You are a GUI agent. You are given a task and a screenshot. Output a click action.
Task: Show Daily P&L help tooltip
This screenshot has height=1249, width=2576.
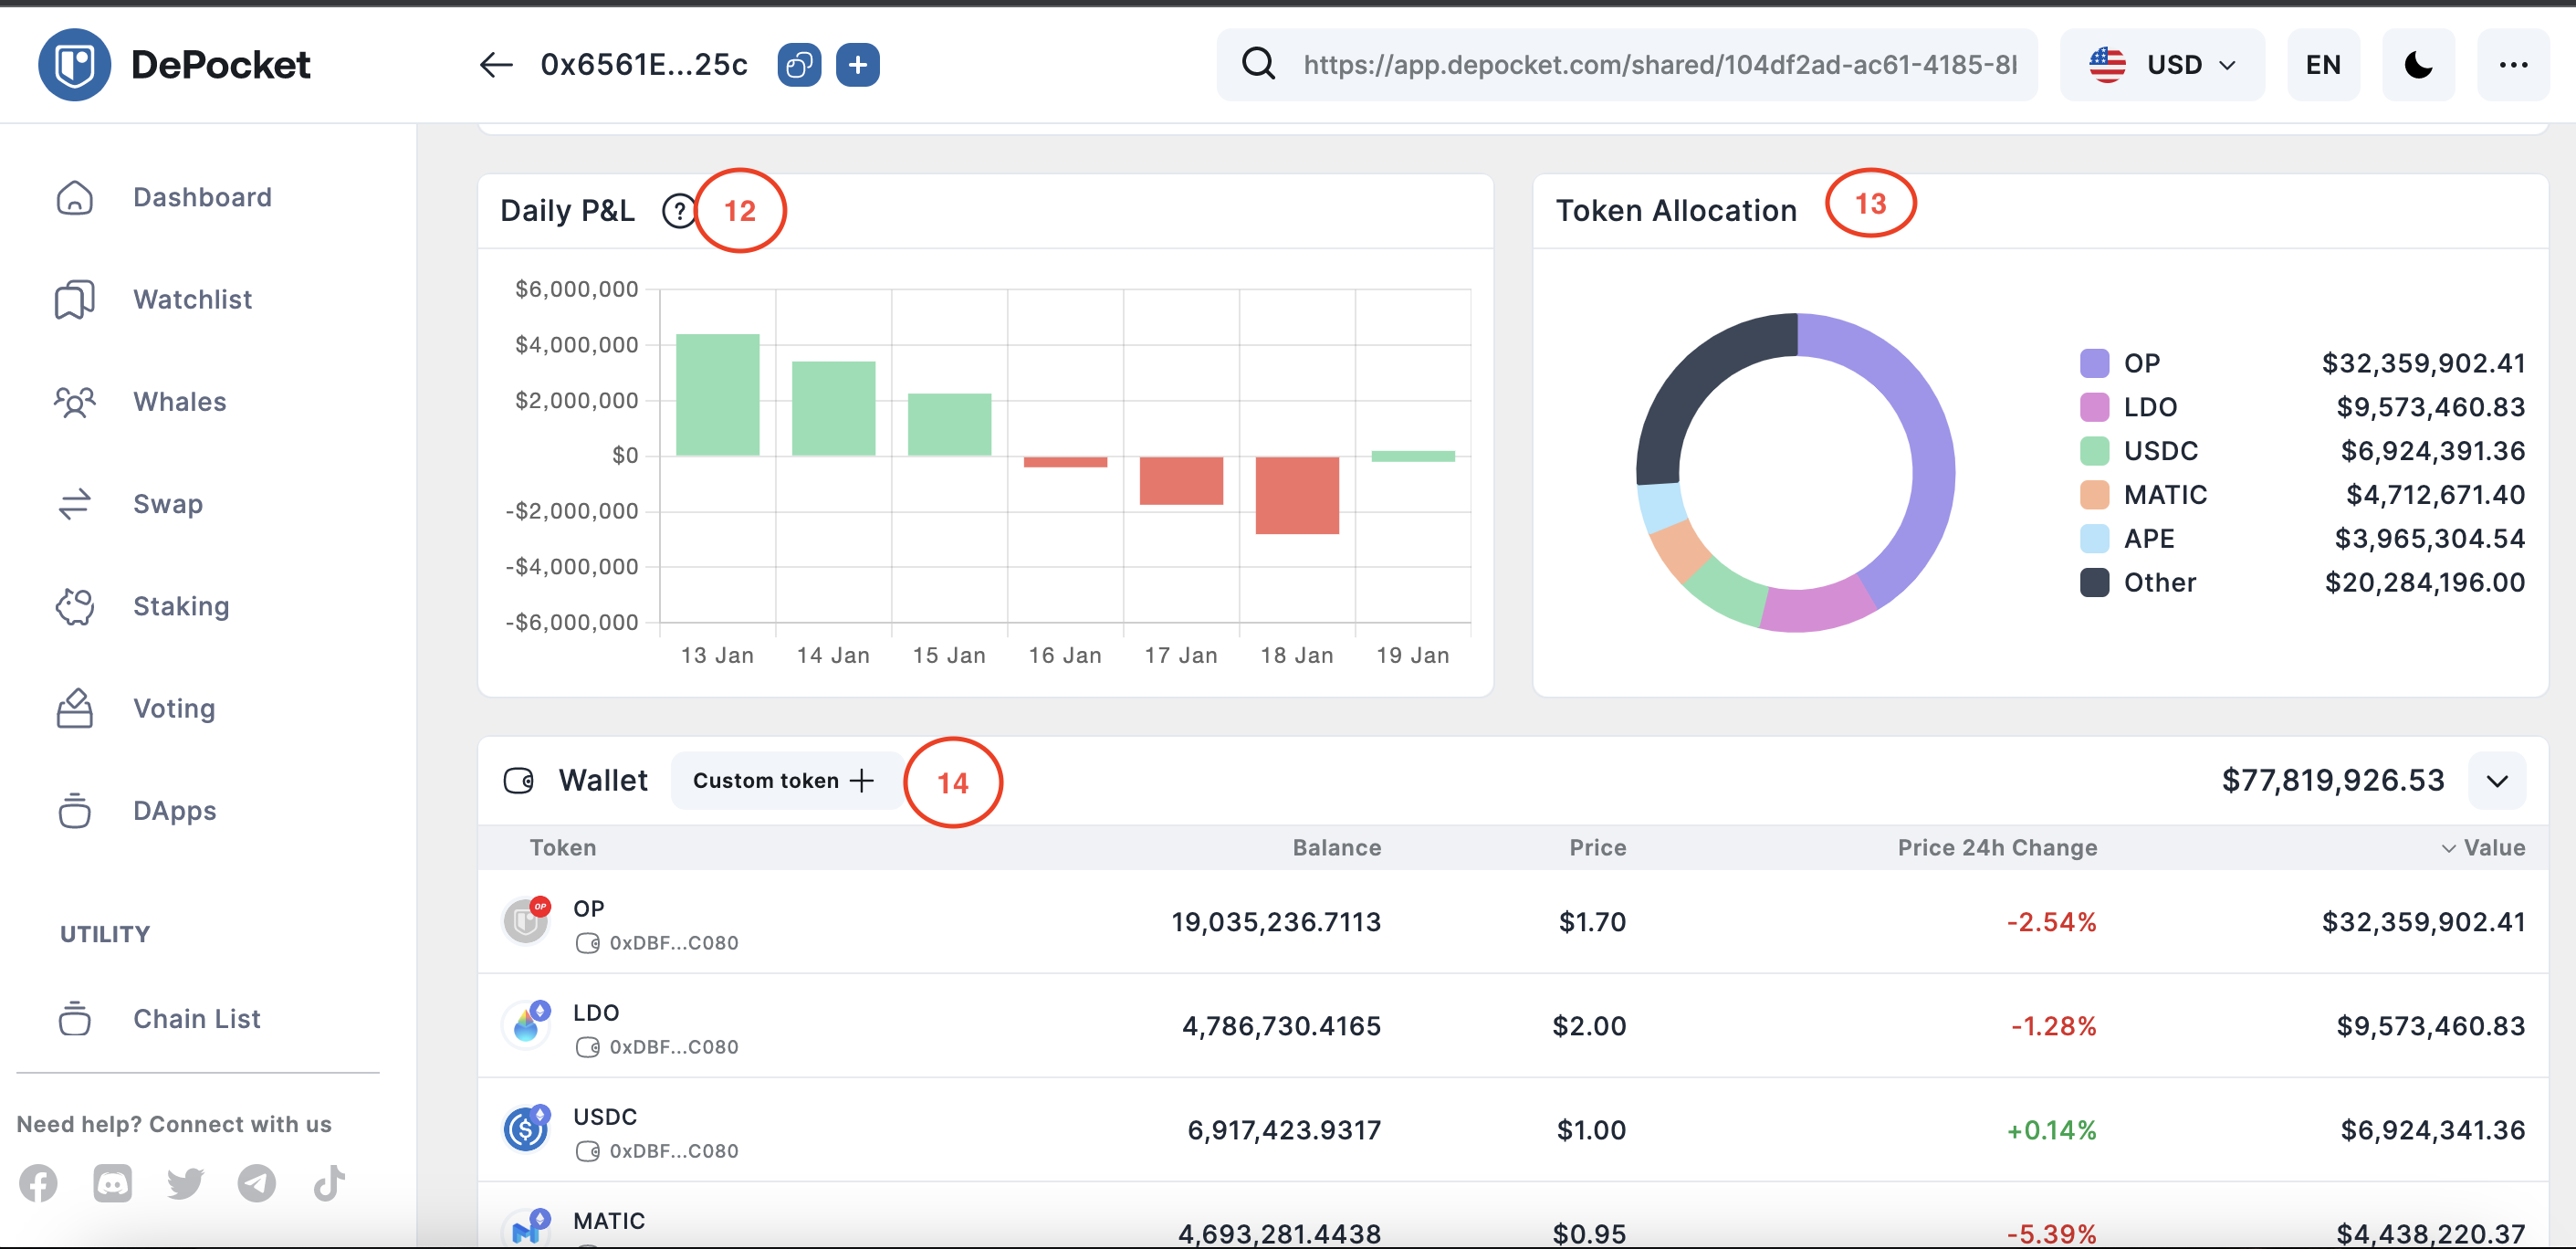click(x=679, y=211)
